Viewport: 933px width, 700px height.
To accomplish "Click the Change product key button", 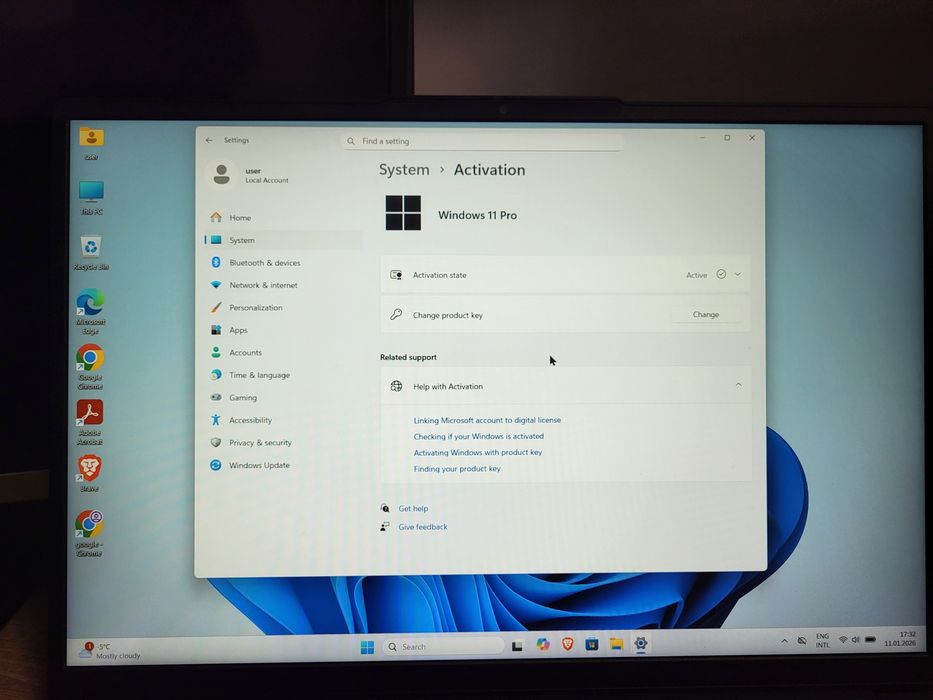I will click(706, 314).
